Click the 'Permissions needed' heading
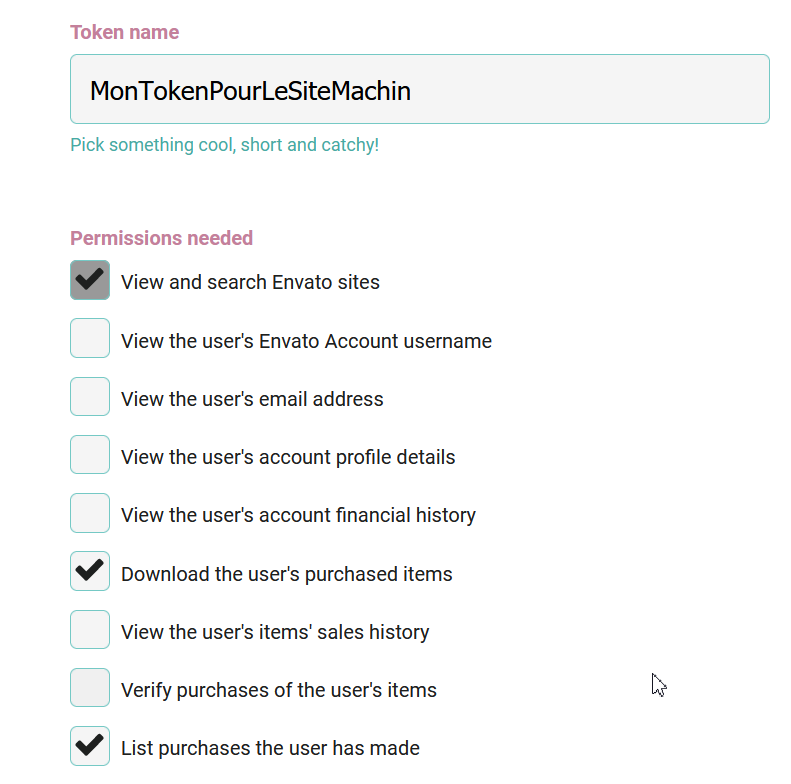This screenshot has height=784, width=791. coord(161,238)
